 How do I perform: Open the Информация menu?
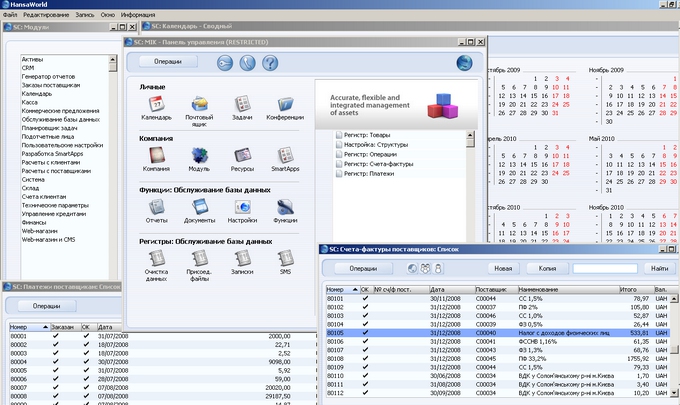click(x=137, y=16)
